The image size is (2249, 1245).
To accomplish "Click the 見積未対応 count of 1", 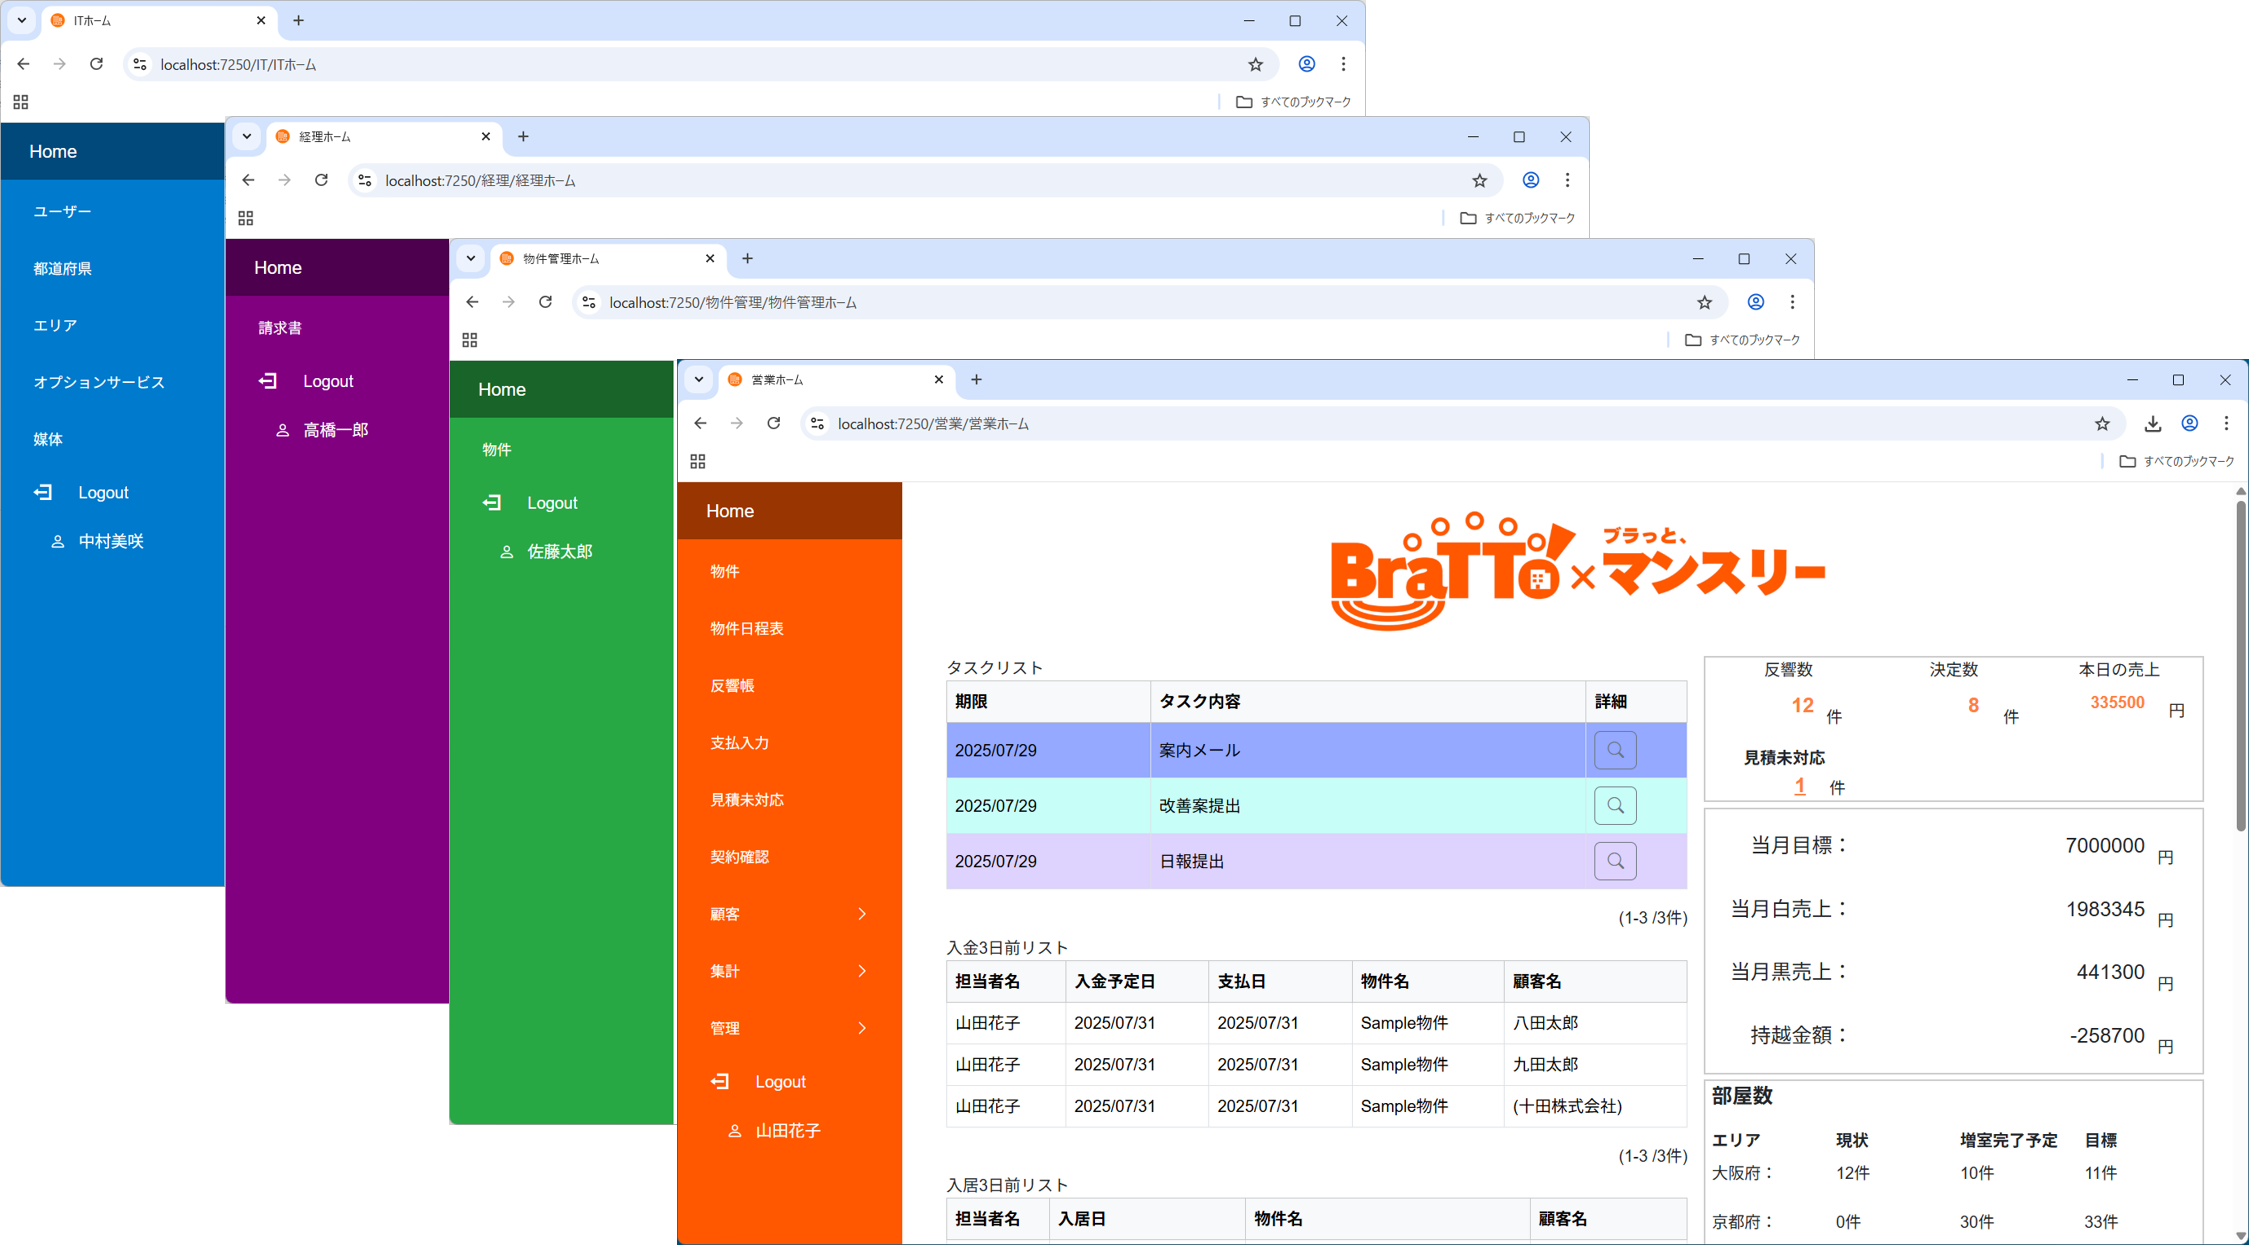I will point(1799,786).
